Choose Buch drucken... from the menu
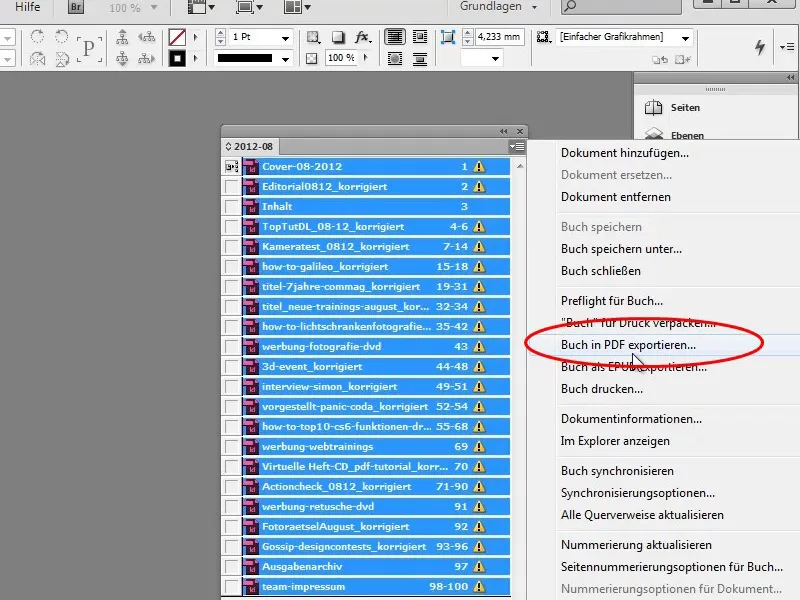800x600 pixels. click(x=602, y=389)
